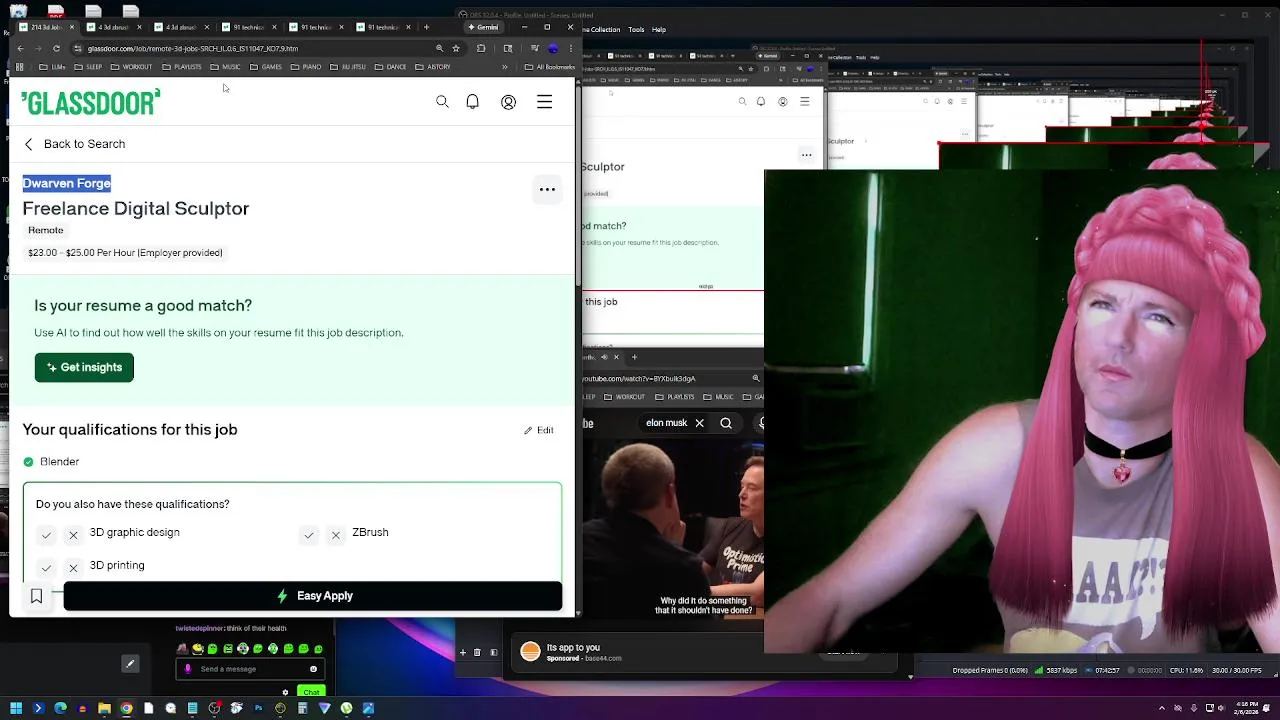Open Tools menu in OBS window
This screenshot has height=720, width=1280.
(637, 30)
